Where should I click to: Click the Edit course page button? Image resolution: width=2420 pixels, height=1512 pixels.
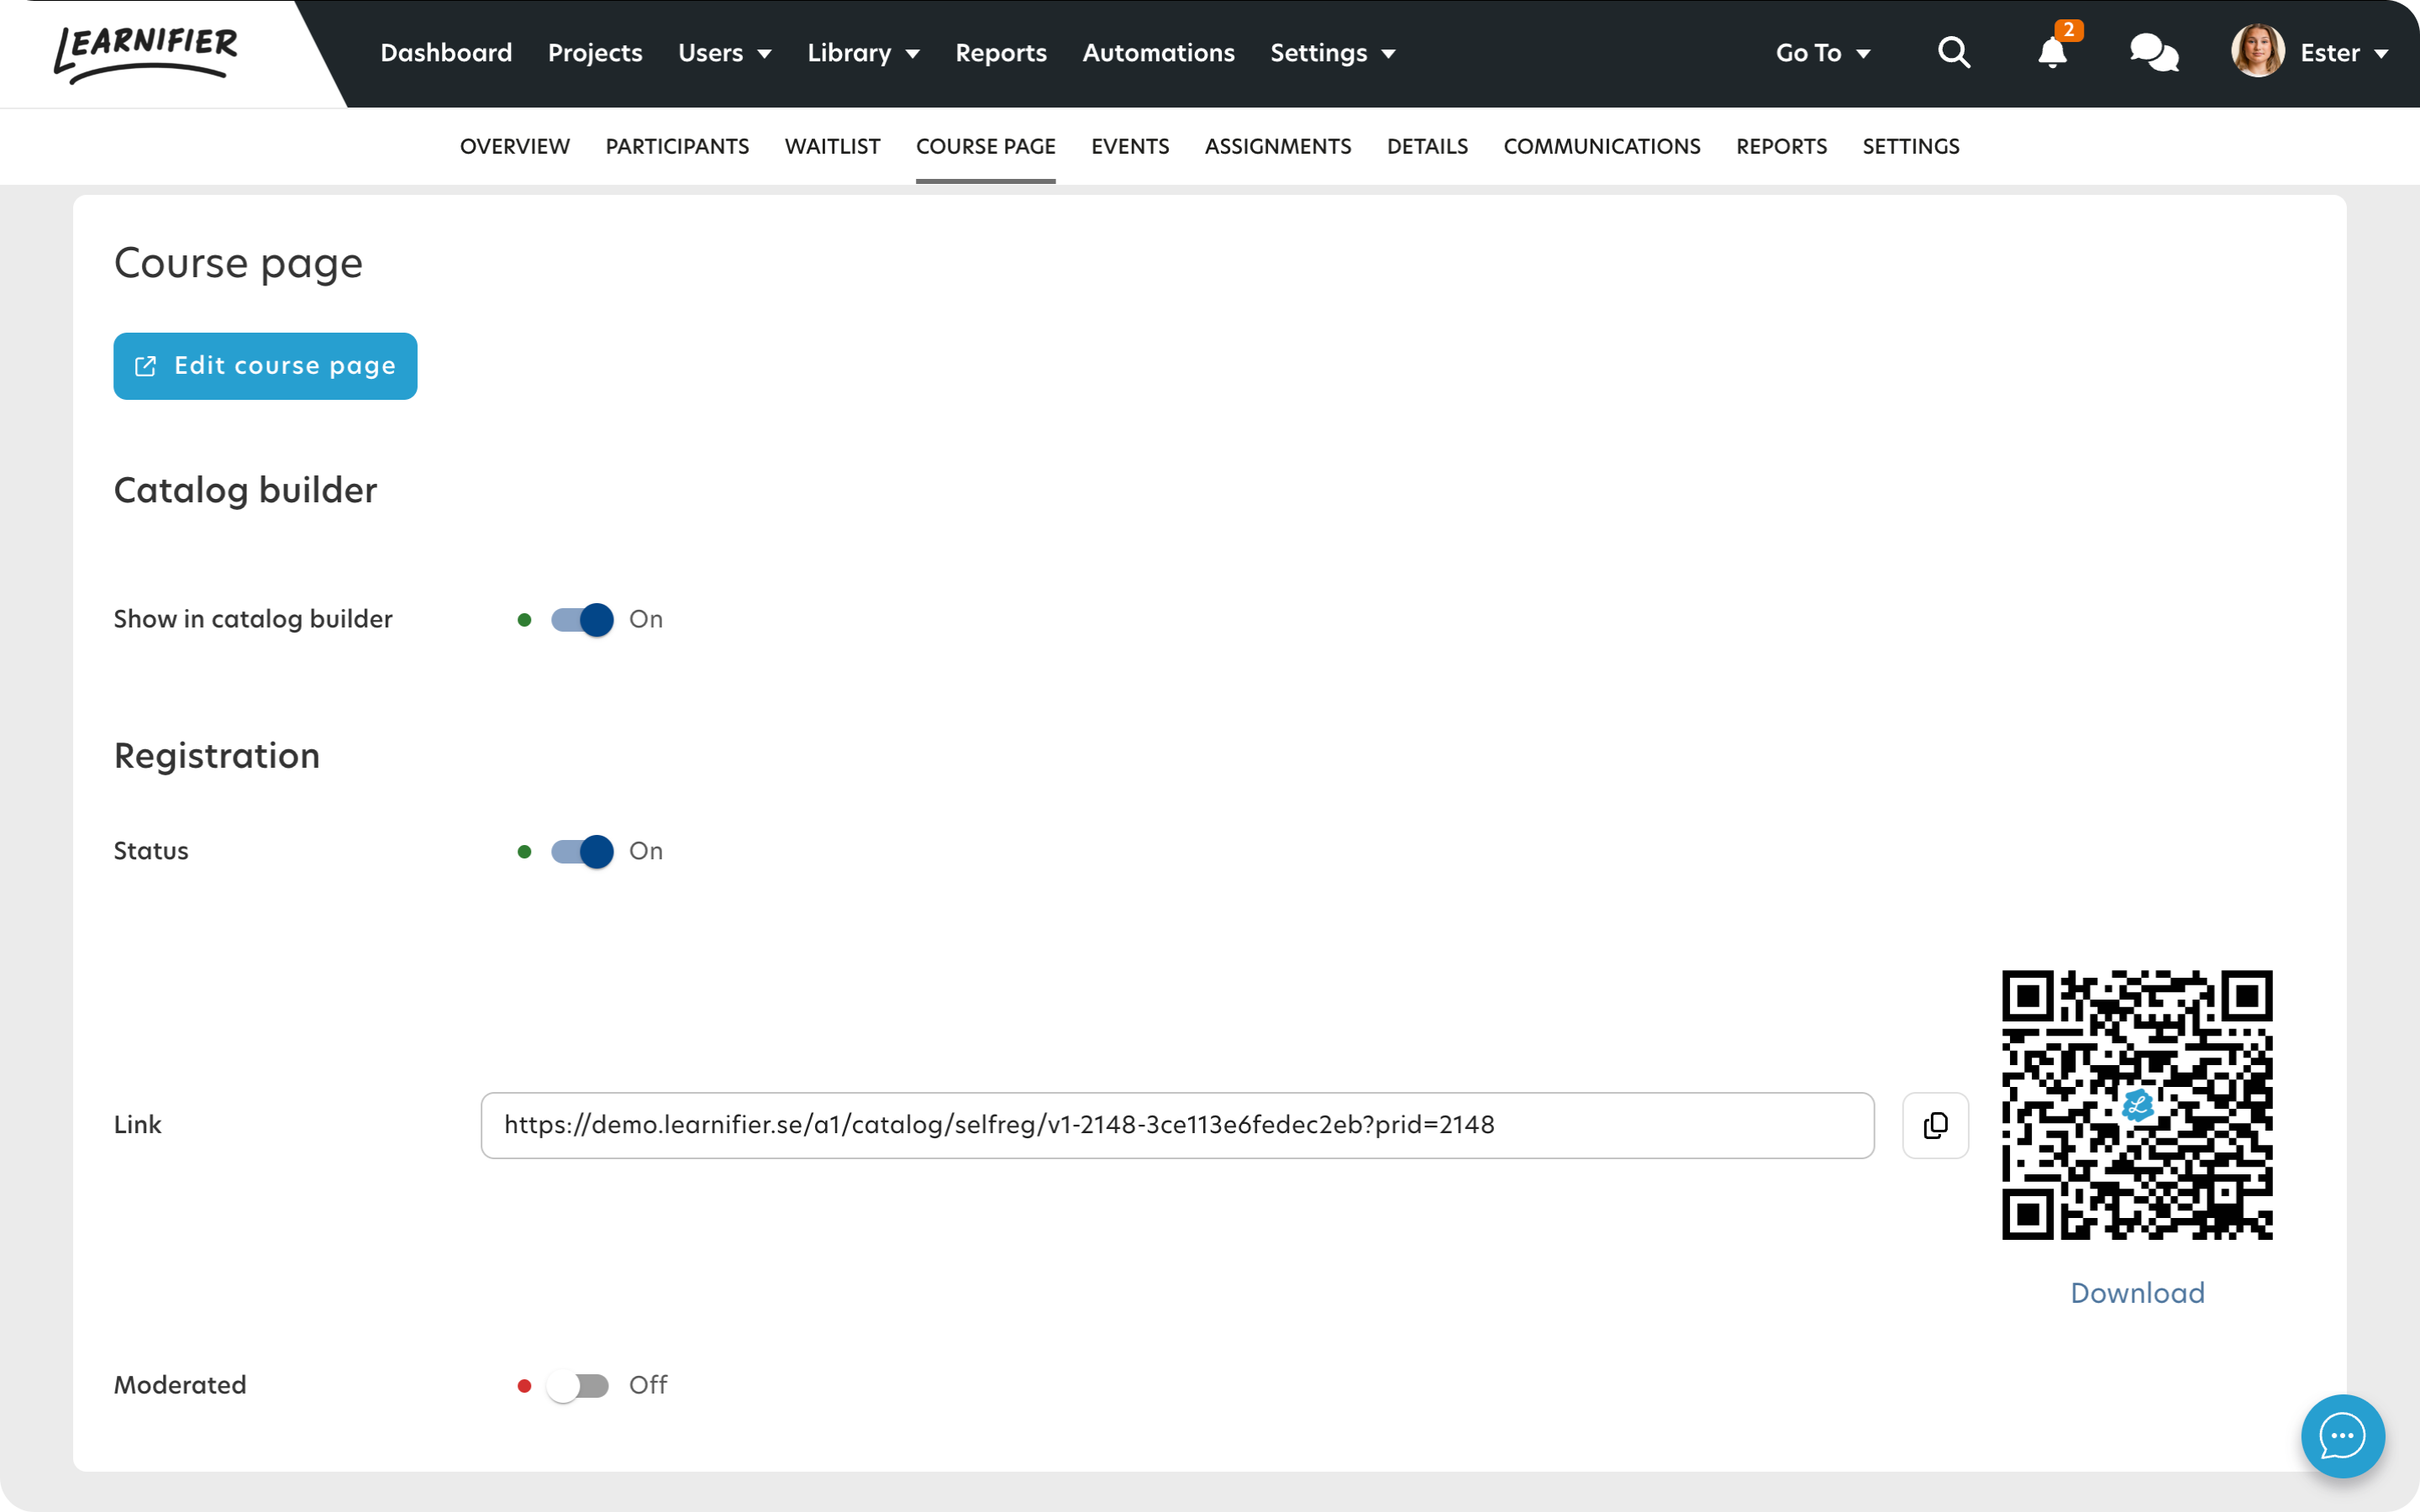[265, 366]
